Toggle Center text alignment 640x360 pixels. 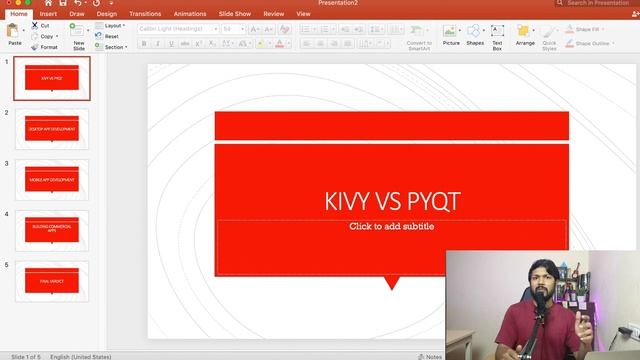[x=320, y=43]
